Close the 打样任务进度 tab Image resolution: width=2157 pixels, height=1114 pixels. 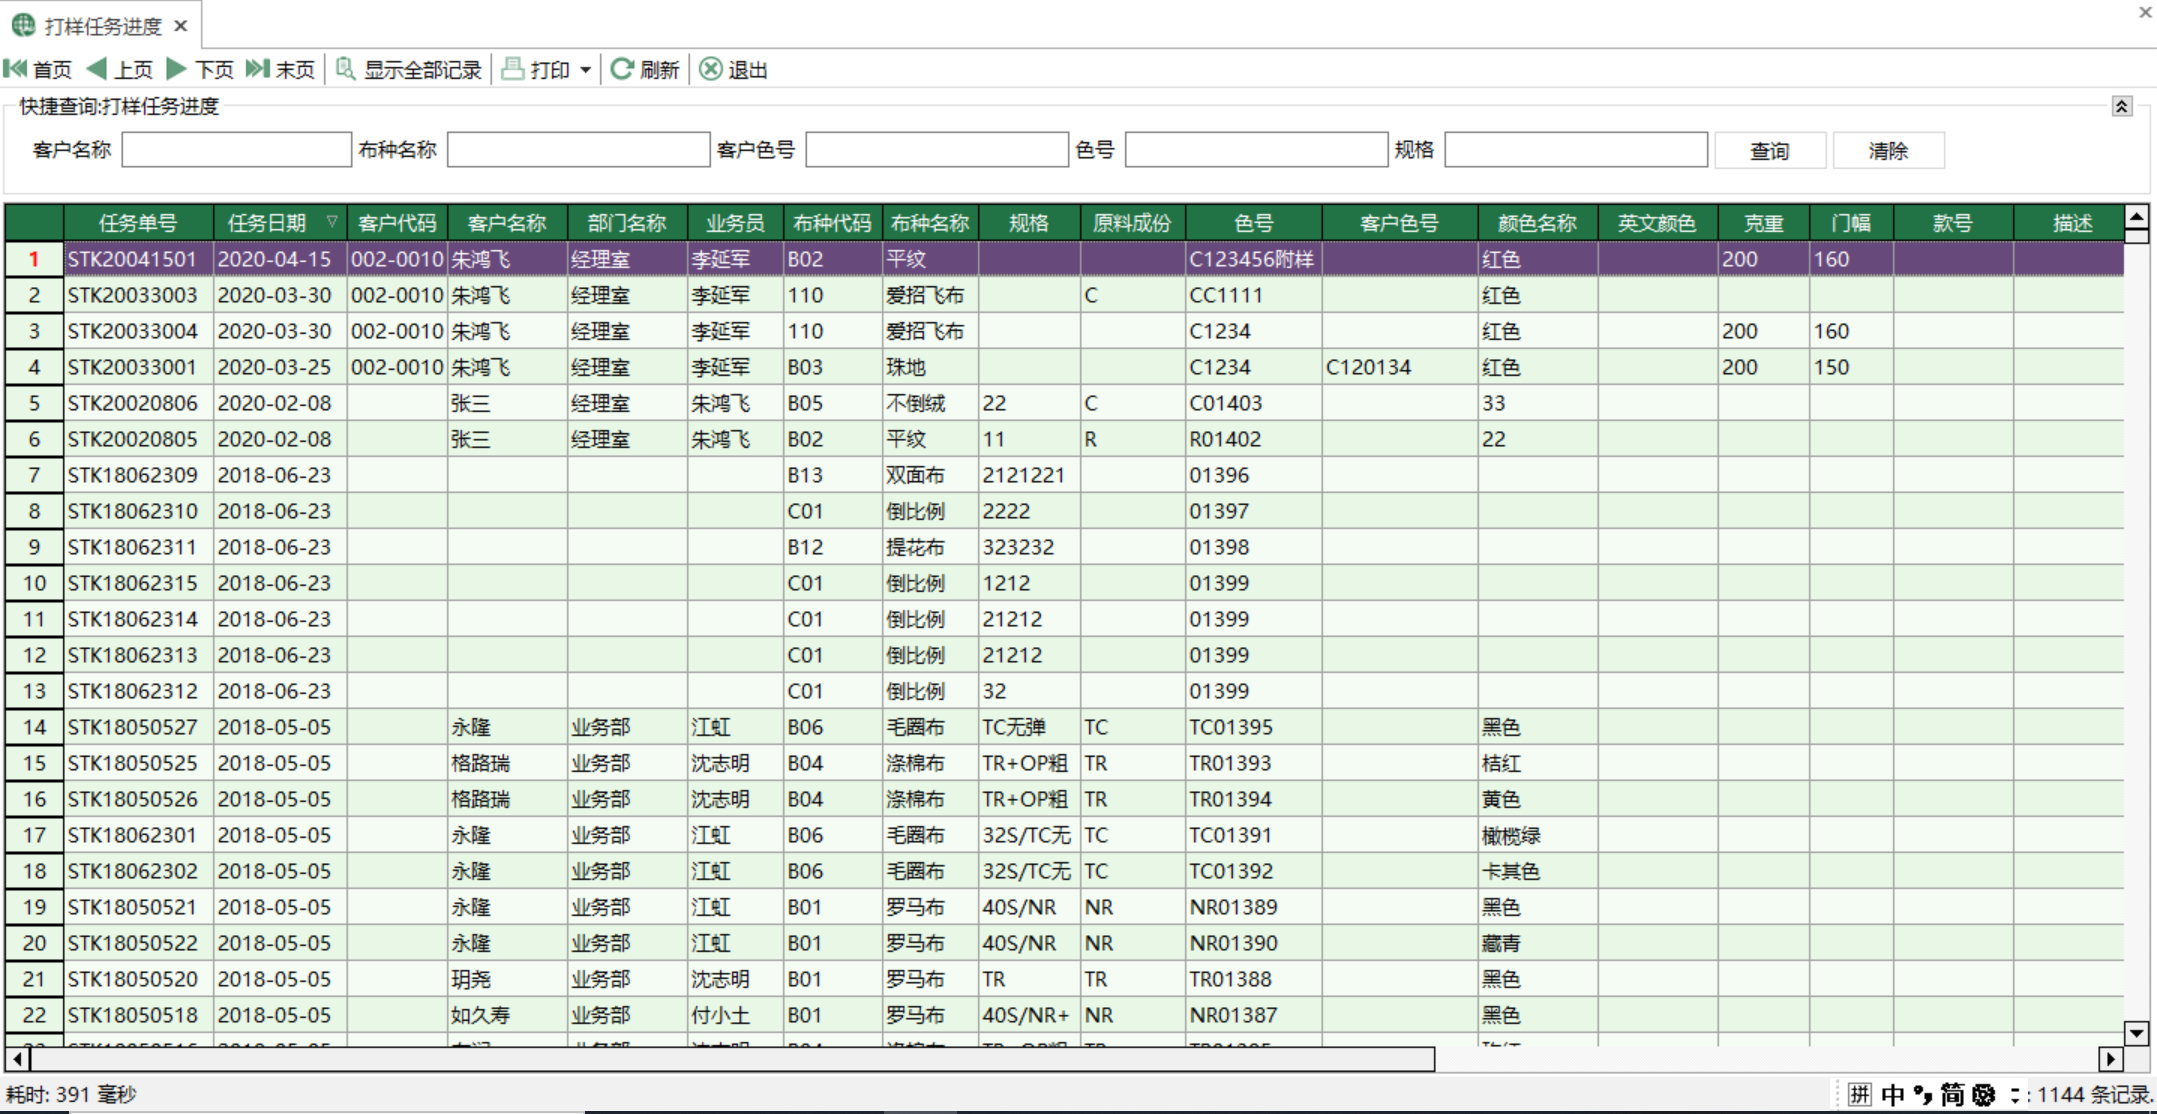pyautogui.click(x=181, y=26)
